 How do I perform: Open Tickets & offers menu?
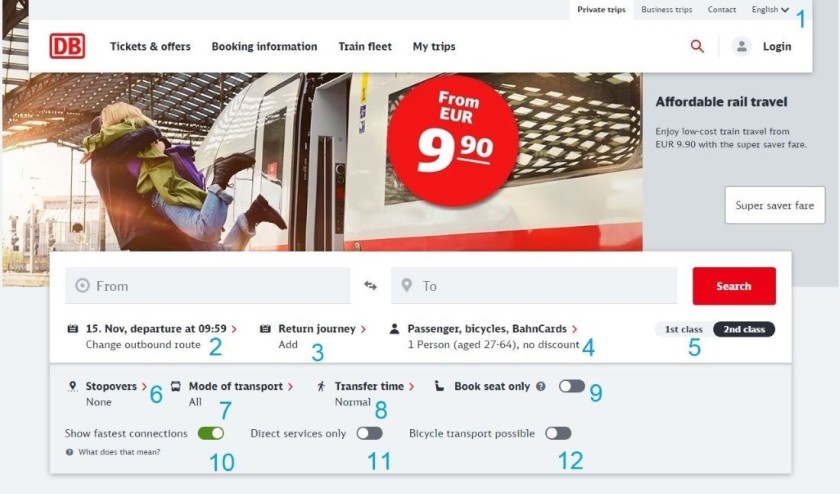click(150, 46)
